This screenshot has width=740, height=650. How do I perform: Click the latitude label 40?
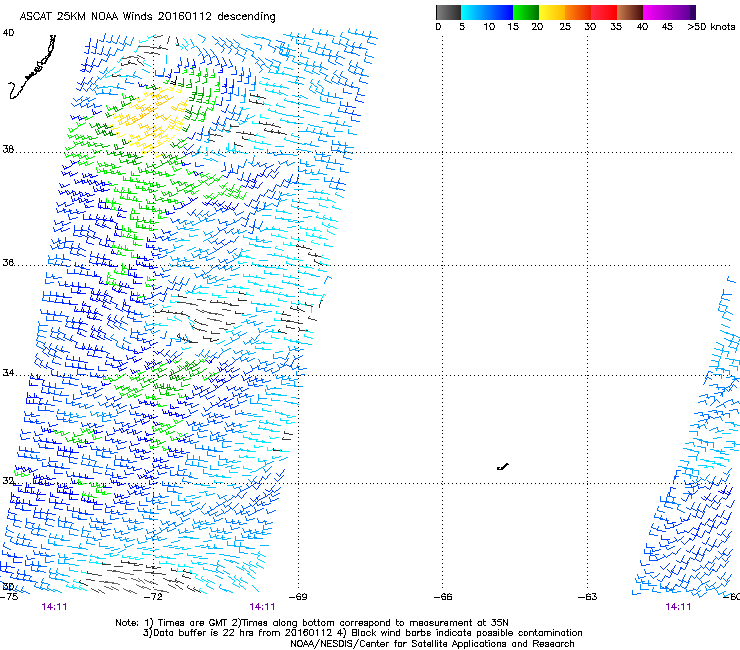pyautogui.click(x=8, y=33)
